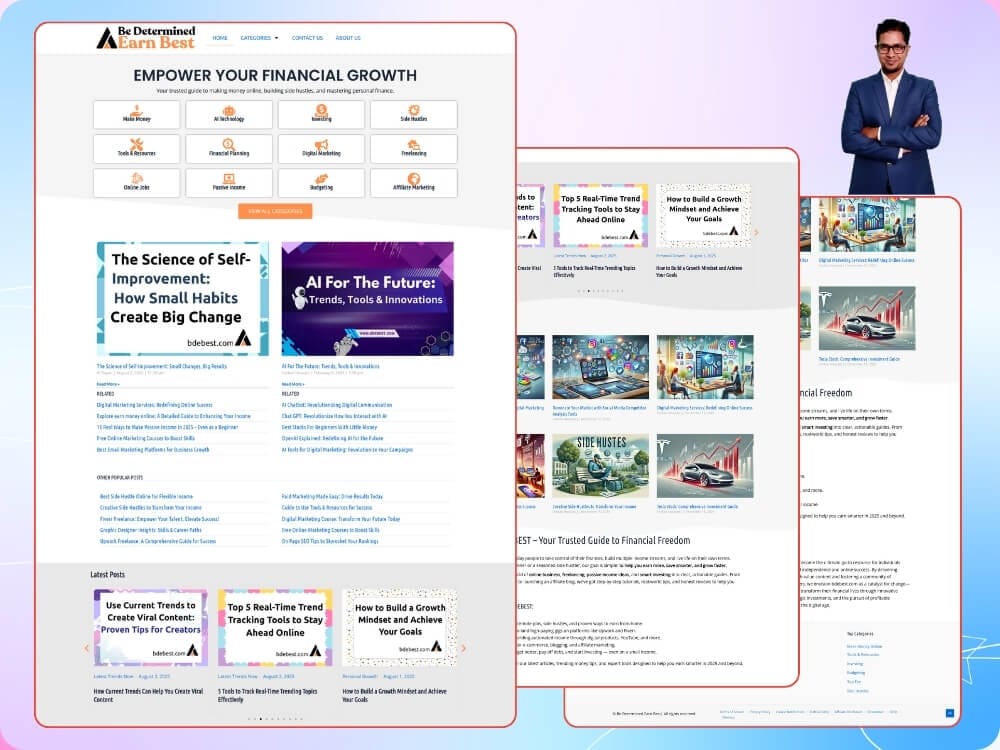Open the Budgeting category icon

click(x=322, y=178)
